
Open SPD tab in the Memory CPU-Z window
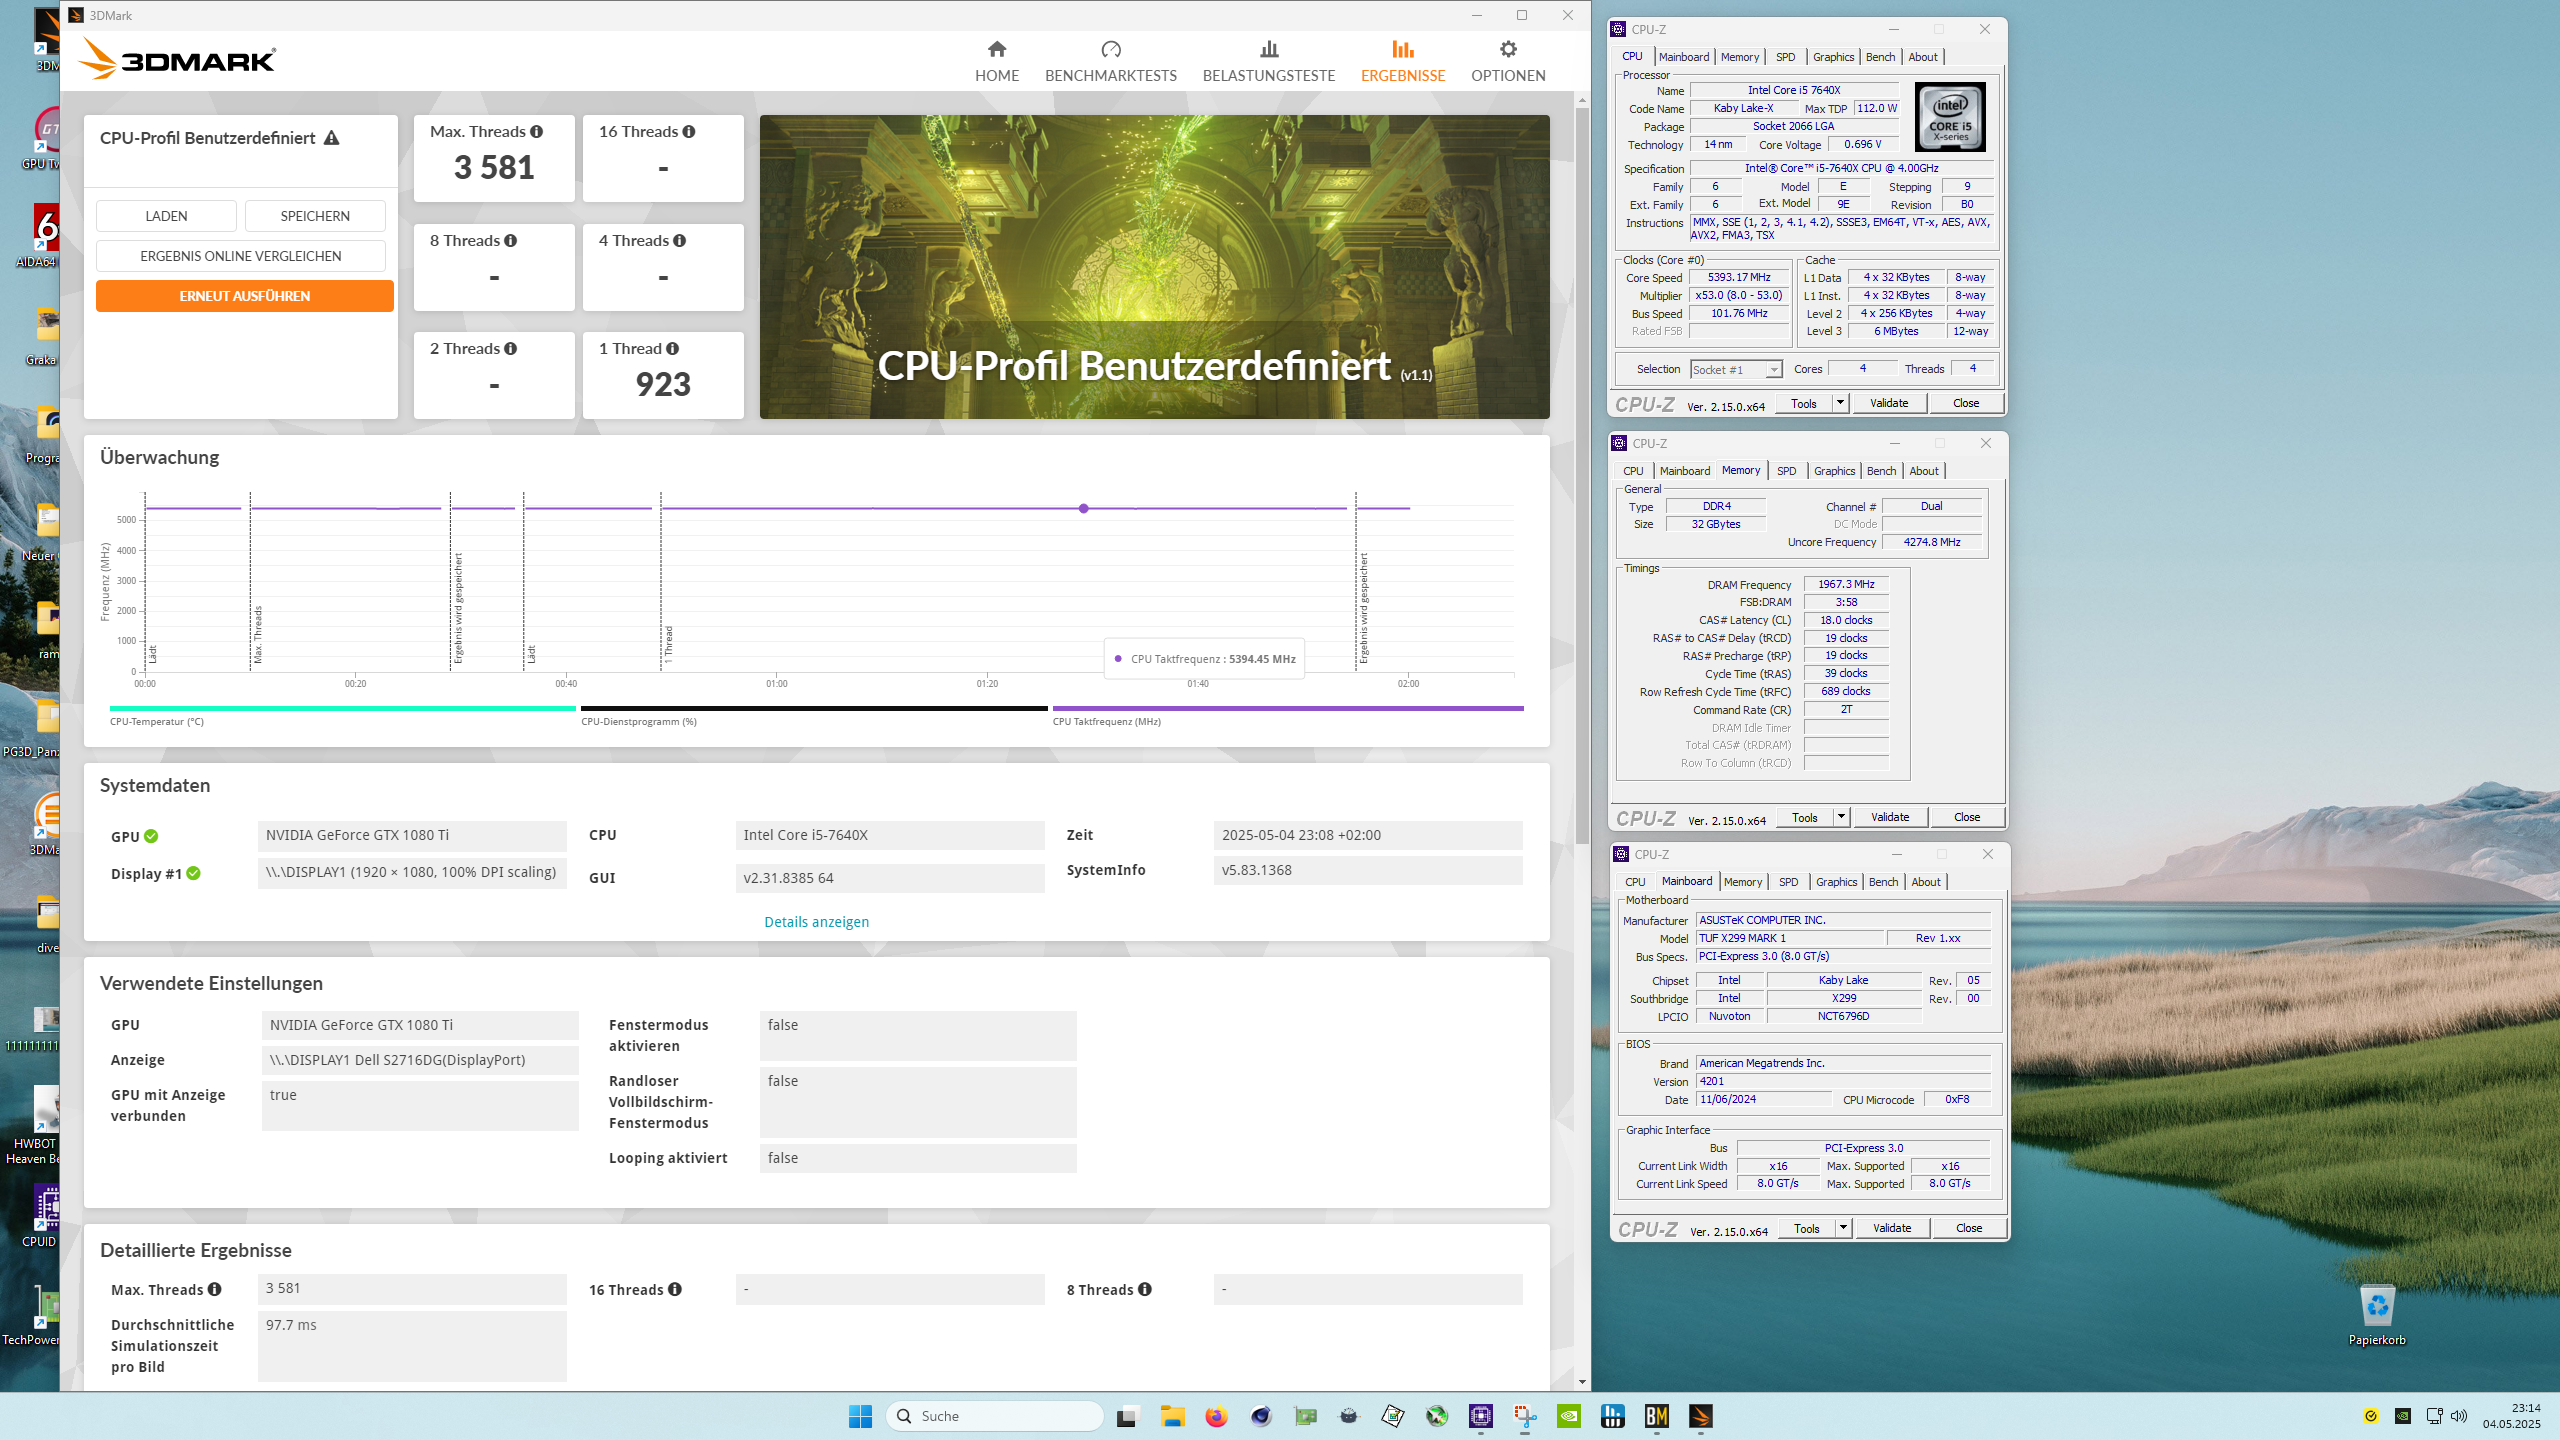point(1786,471)
